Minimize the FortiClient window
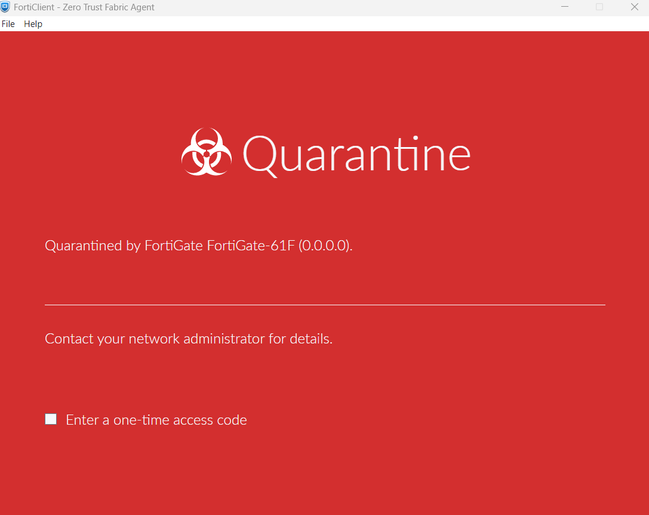Image resolution: width=649 pixels, height=515 pixels. (x=565, y=7)
